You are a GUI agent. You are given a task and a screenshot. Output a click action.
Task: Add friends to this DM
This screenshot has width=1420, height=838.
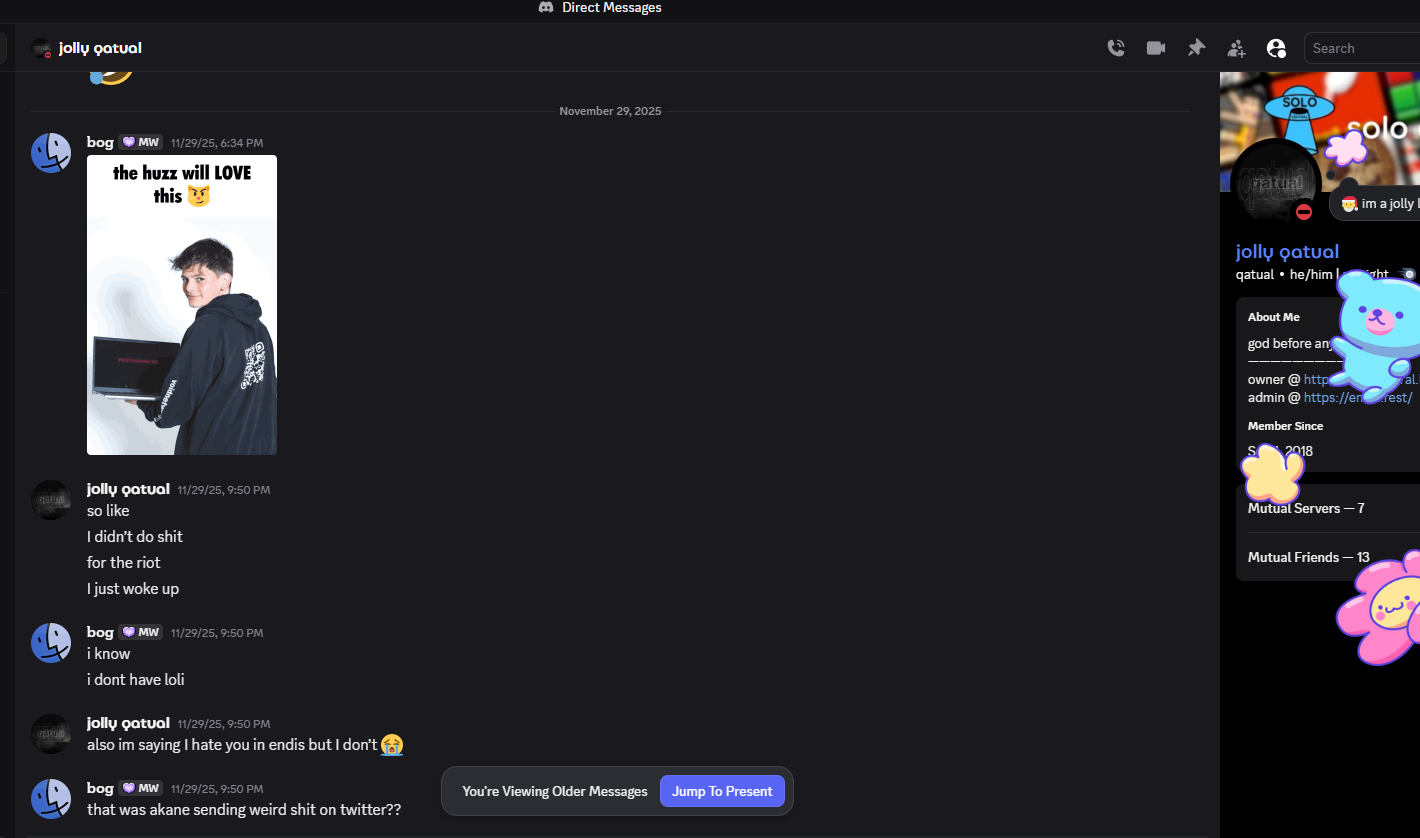1237,48
